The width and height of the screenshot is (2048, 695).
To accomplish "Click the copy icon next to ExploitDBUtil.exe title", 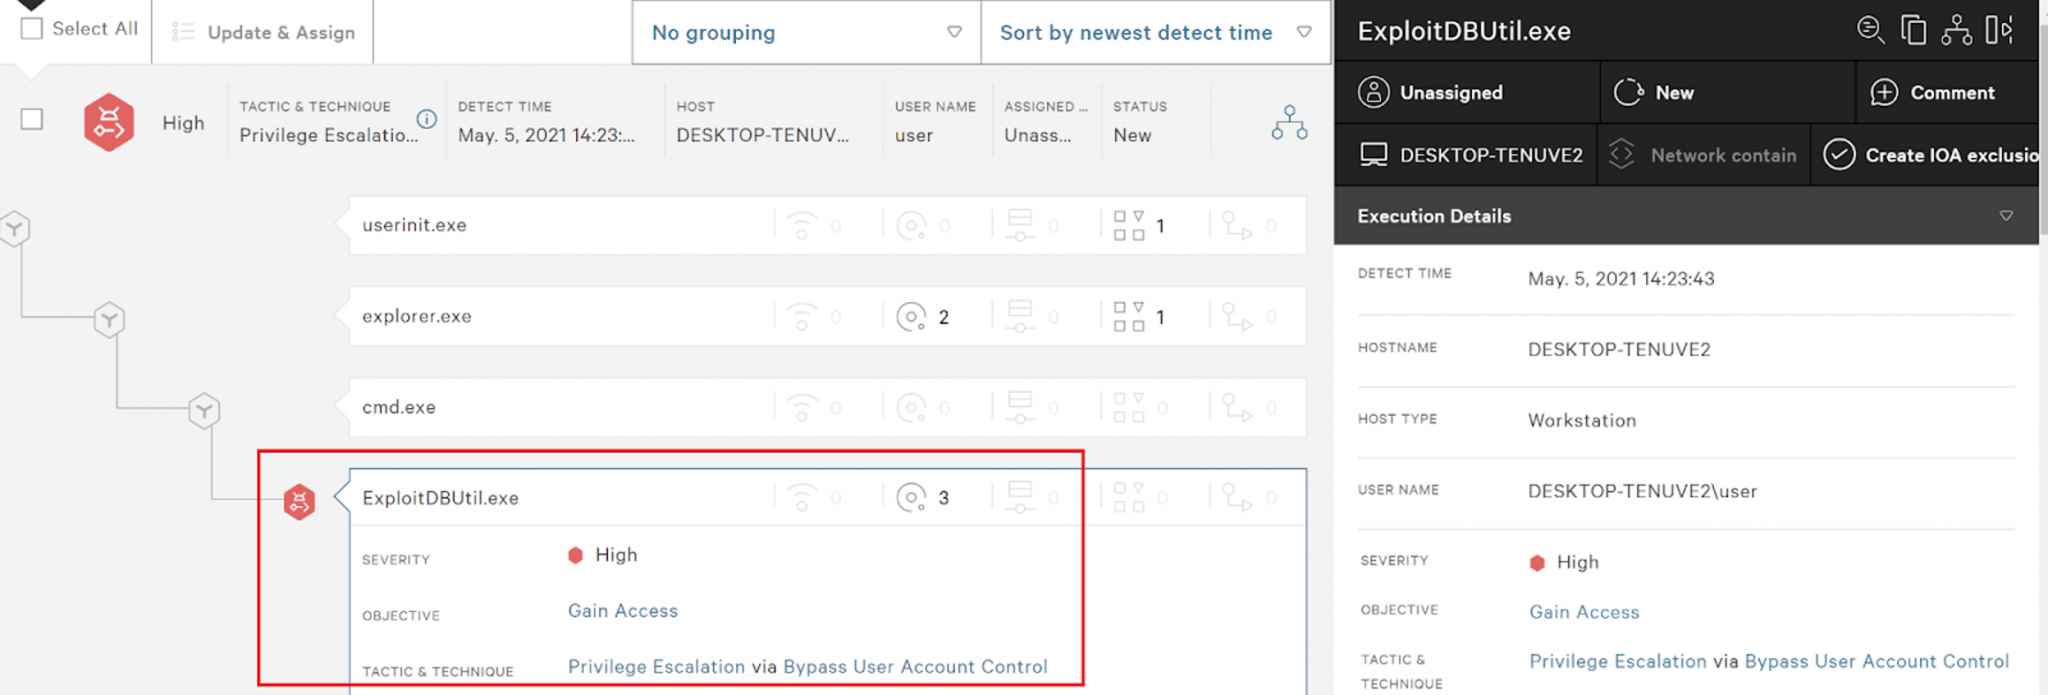I will [x=1913, y=30].
